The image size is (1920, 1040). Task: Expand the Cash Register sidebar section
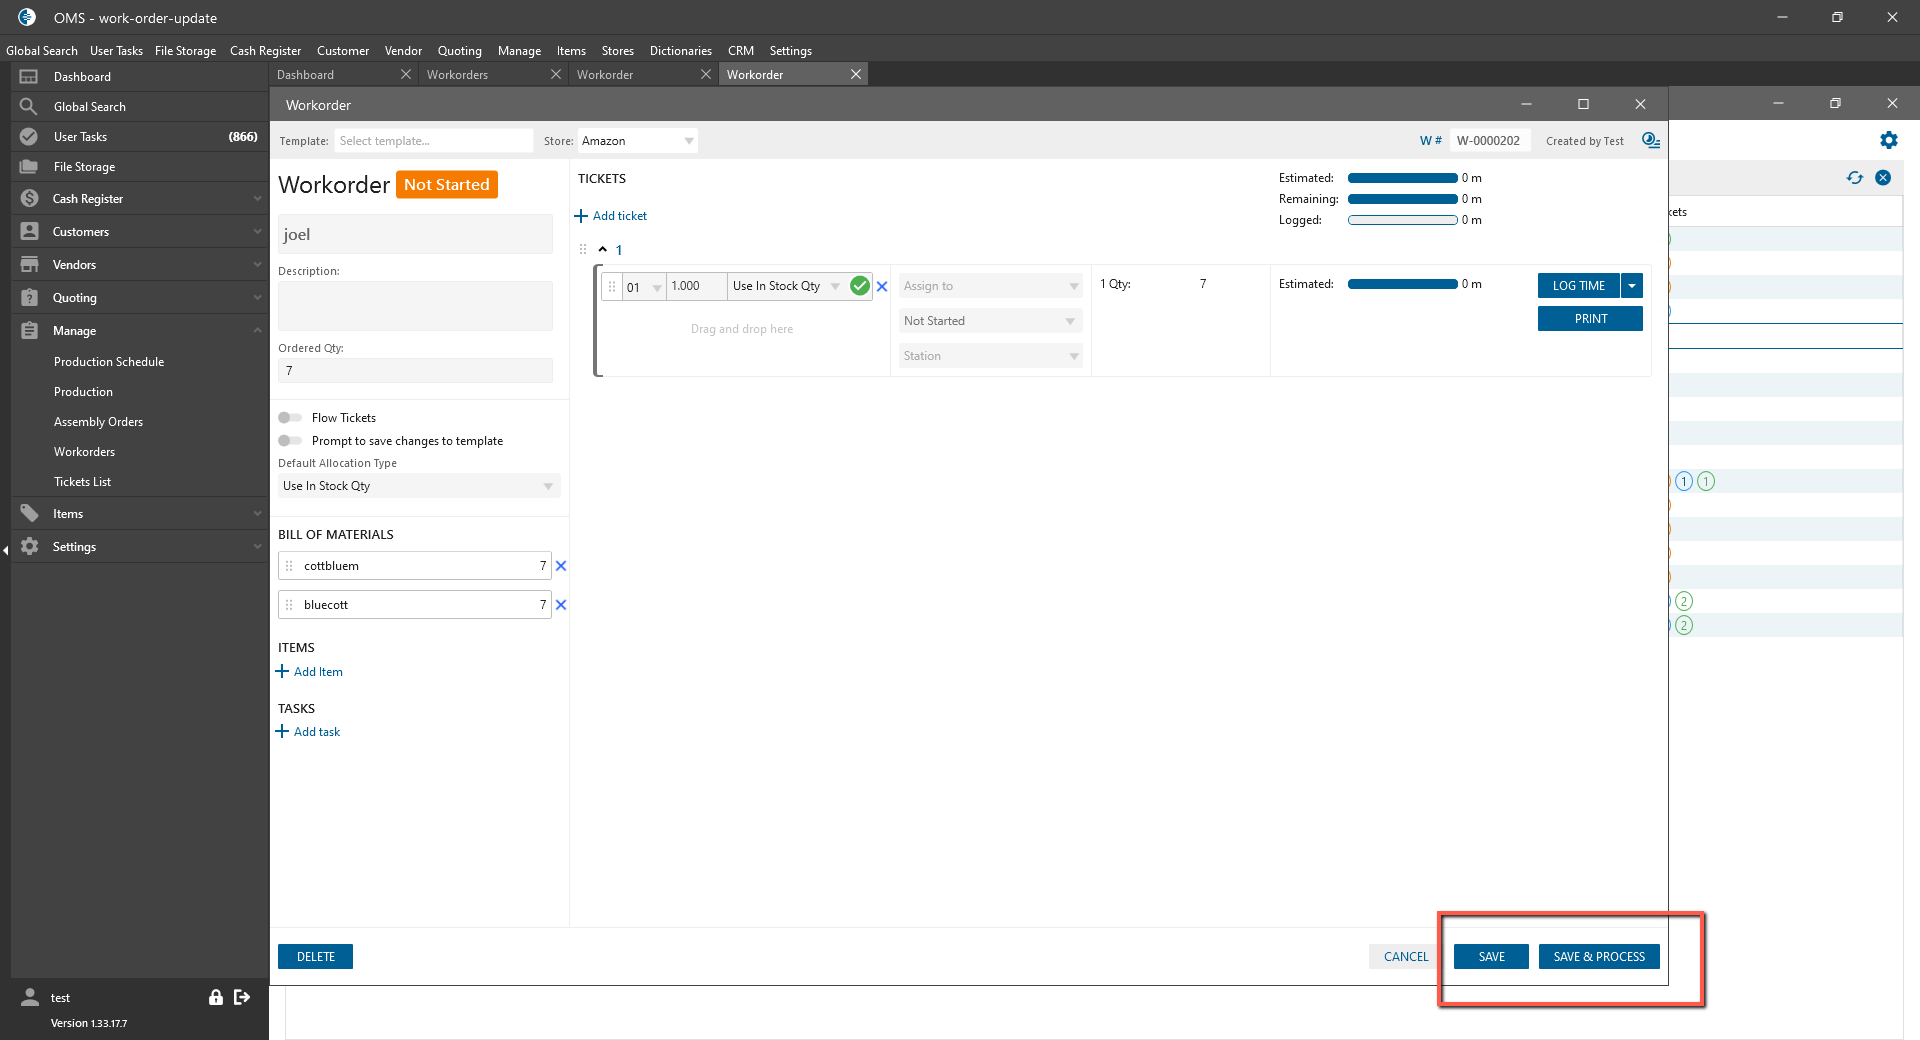click(257, 199)
